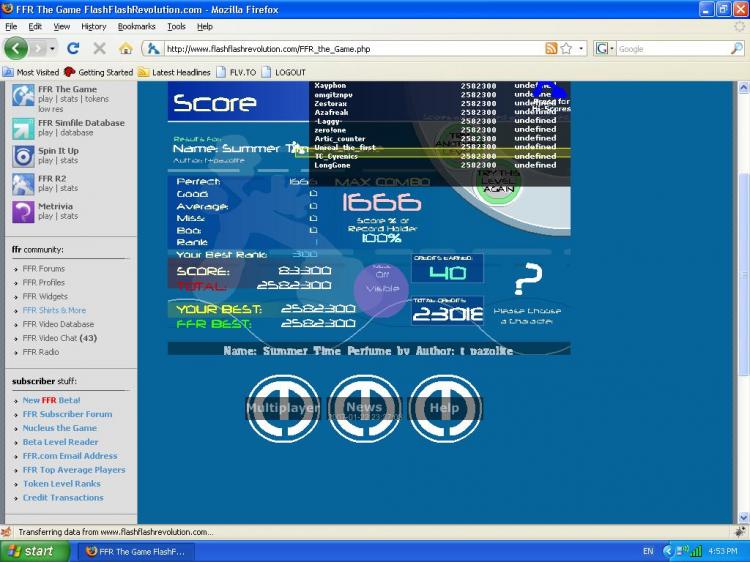The height and width of the screenshot is (562, 750).
Task: Open the Edit menu
Action: coord(35,26)
